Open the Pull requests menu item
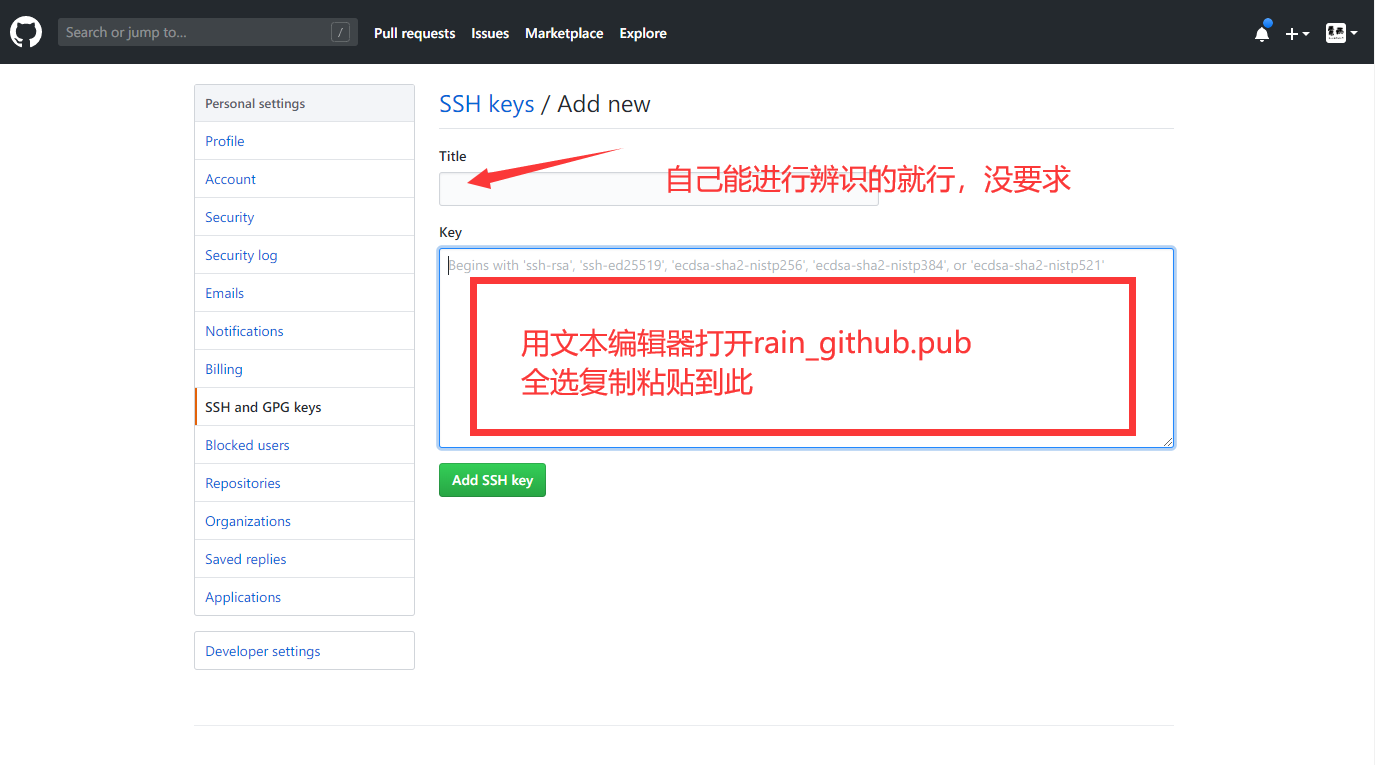The width and height of the screenshot is (1375, 765). [x=414, y=33]
